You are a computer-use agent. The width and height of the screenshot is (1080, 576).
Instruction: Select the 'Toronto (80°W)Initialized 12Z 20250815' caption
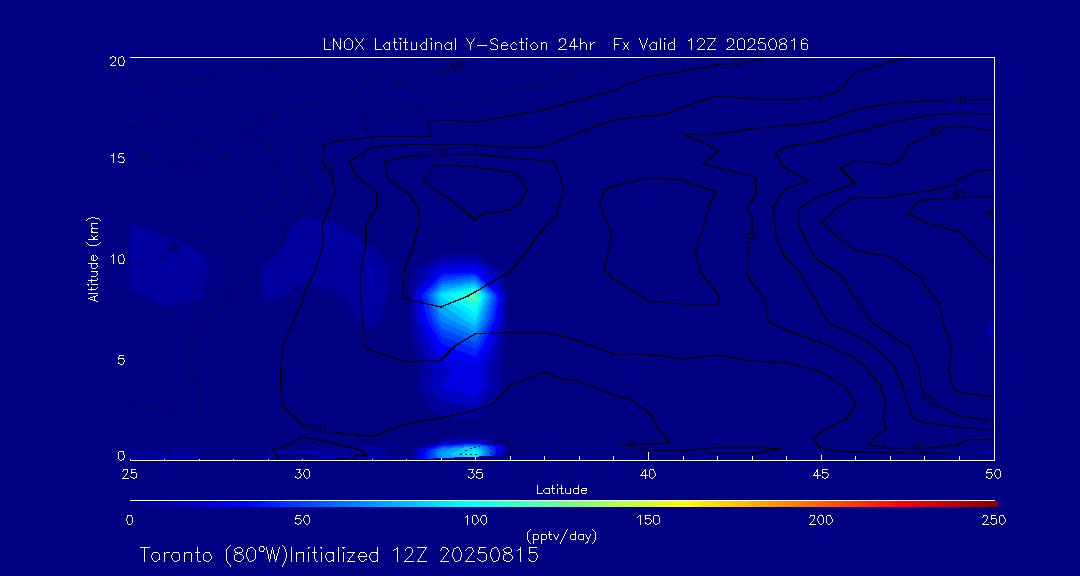(x=339, y=555)
